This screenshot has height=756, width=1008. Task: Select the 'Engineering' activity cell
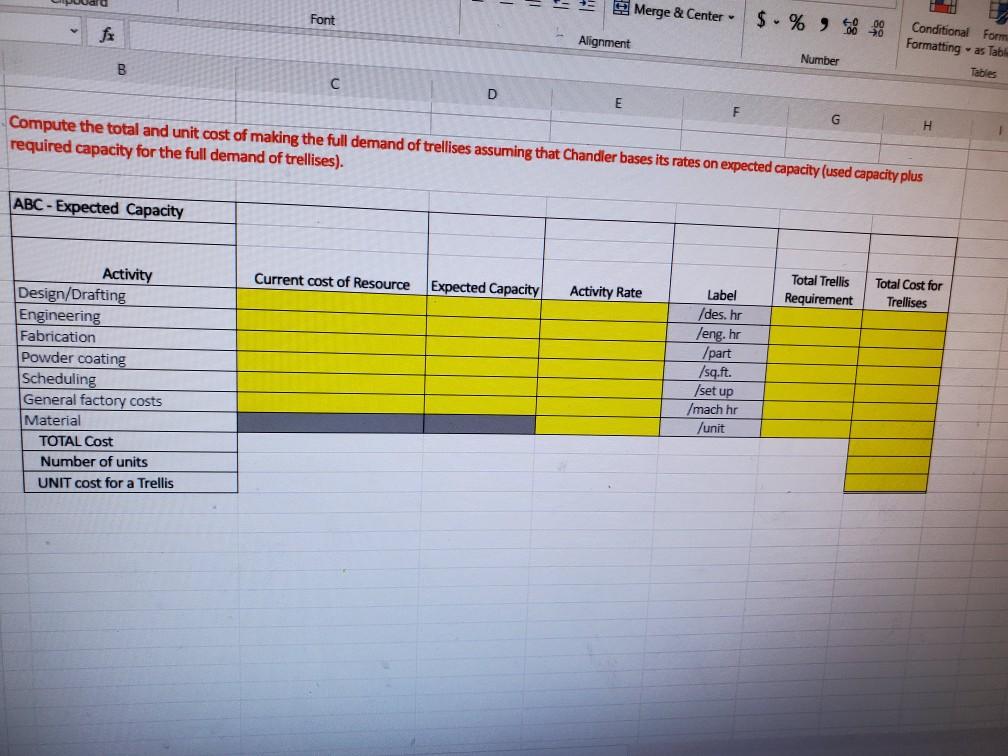[125, 316]
